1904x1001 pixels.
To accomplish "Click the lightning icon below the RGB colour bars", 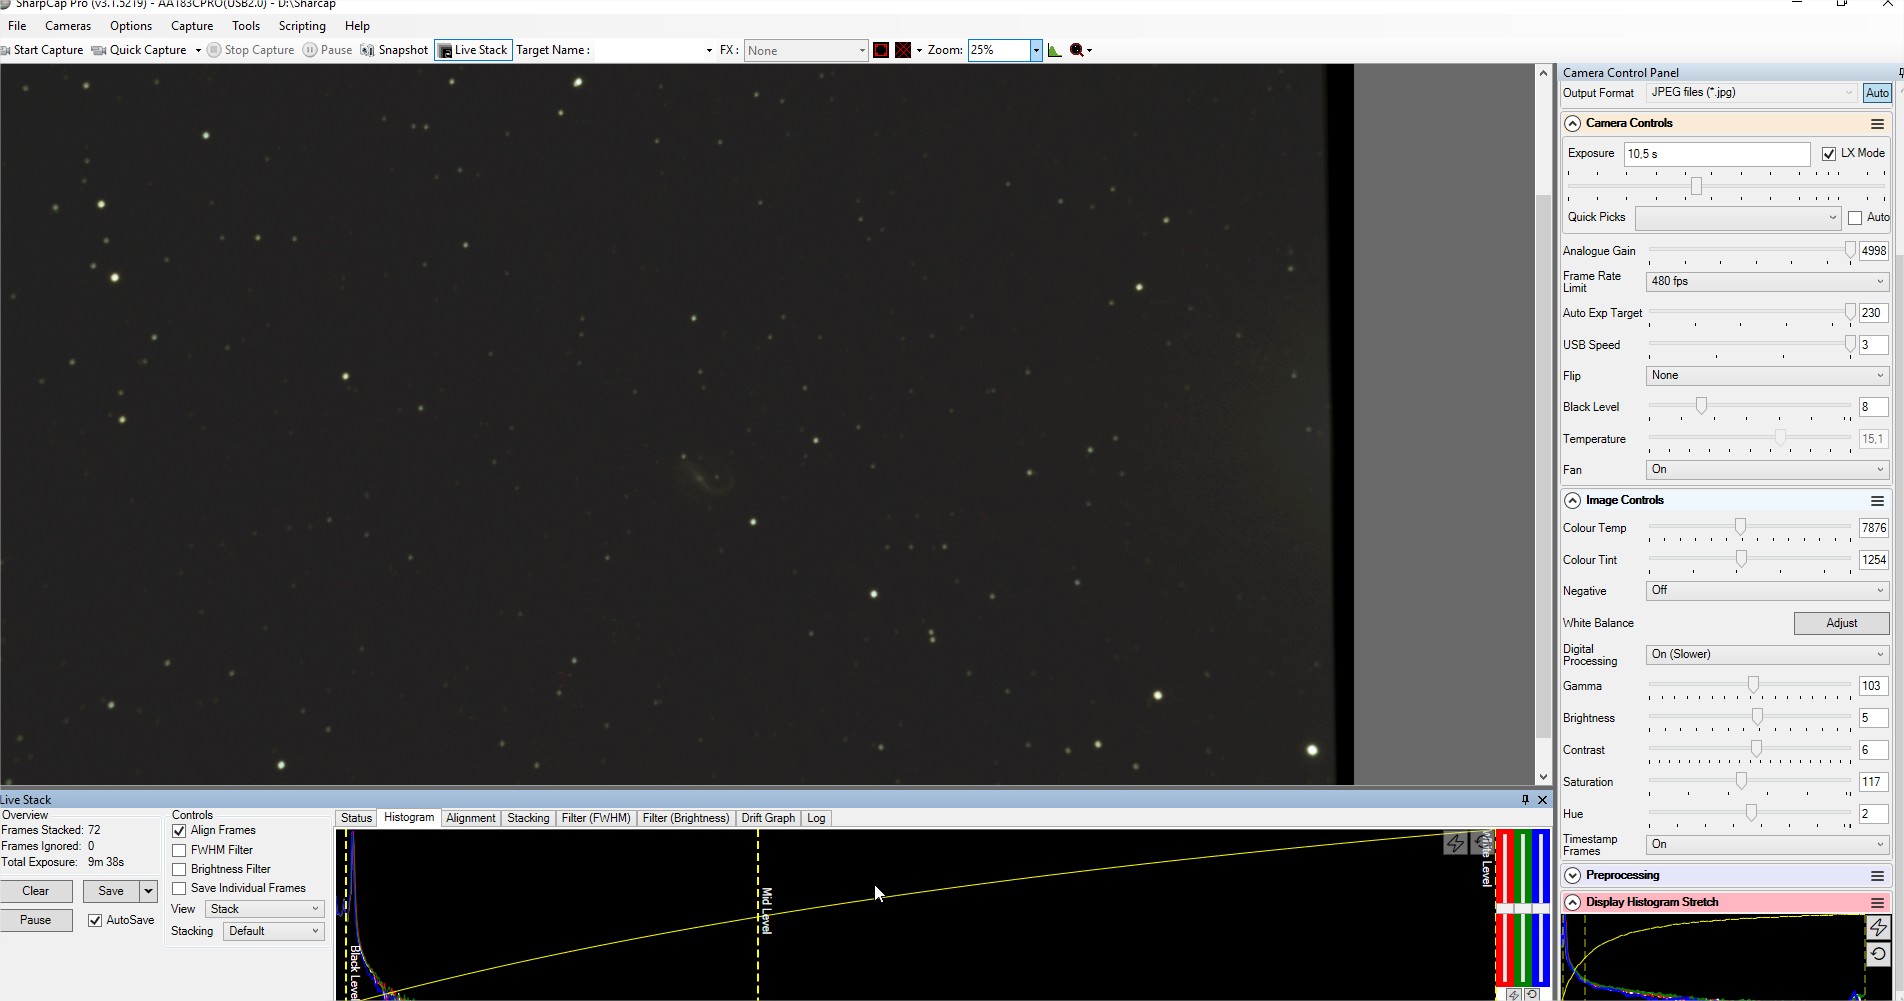I will [1514, 995].
